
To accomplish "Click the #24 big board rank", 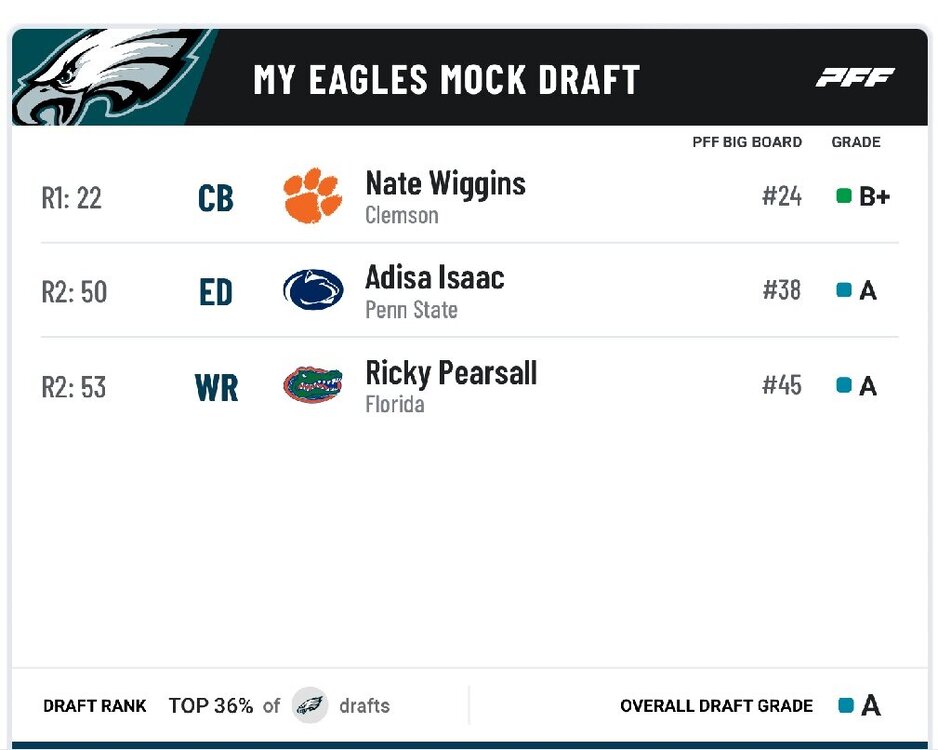I will 782,196.
